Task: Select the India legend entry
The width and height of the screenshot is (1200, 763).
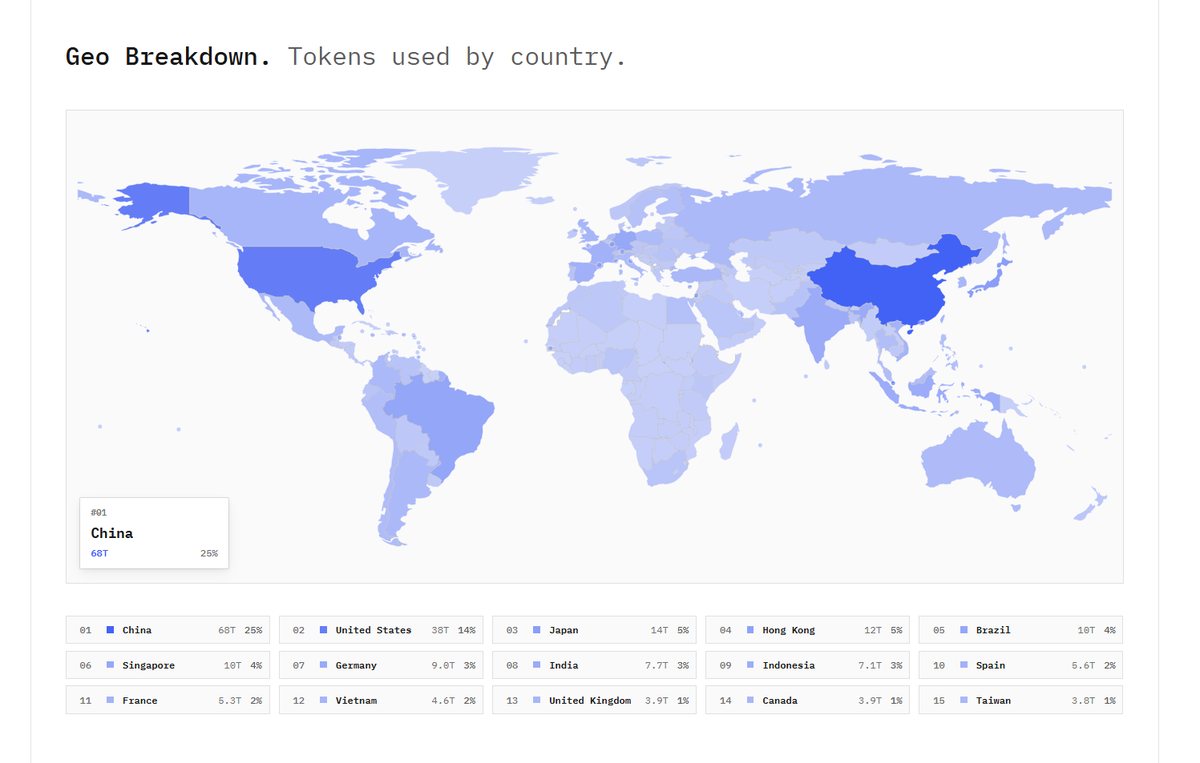Action: (594, 665)
